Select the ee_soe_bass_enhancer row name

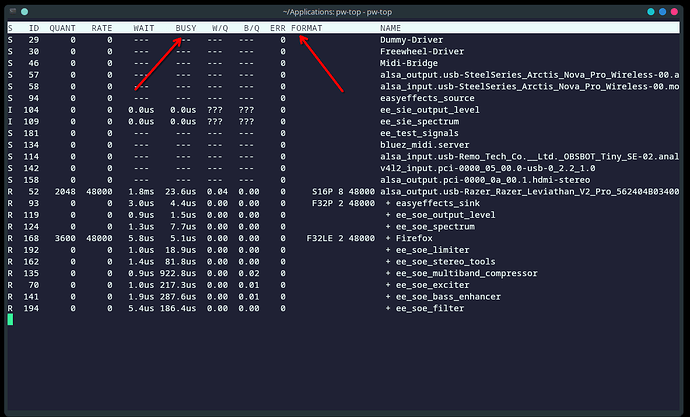448,296
